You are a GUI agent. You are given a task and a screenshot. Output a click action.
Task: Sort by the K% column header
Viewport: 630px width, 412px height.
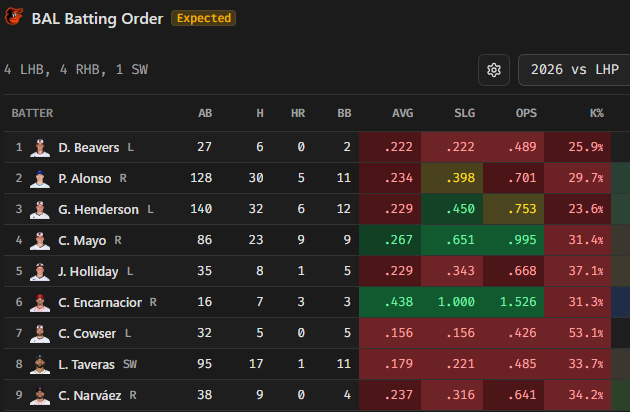(597, 113)
